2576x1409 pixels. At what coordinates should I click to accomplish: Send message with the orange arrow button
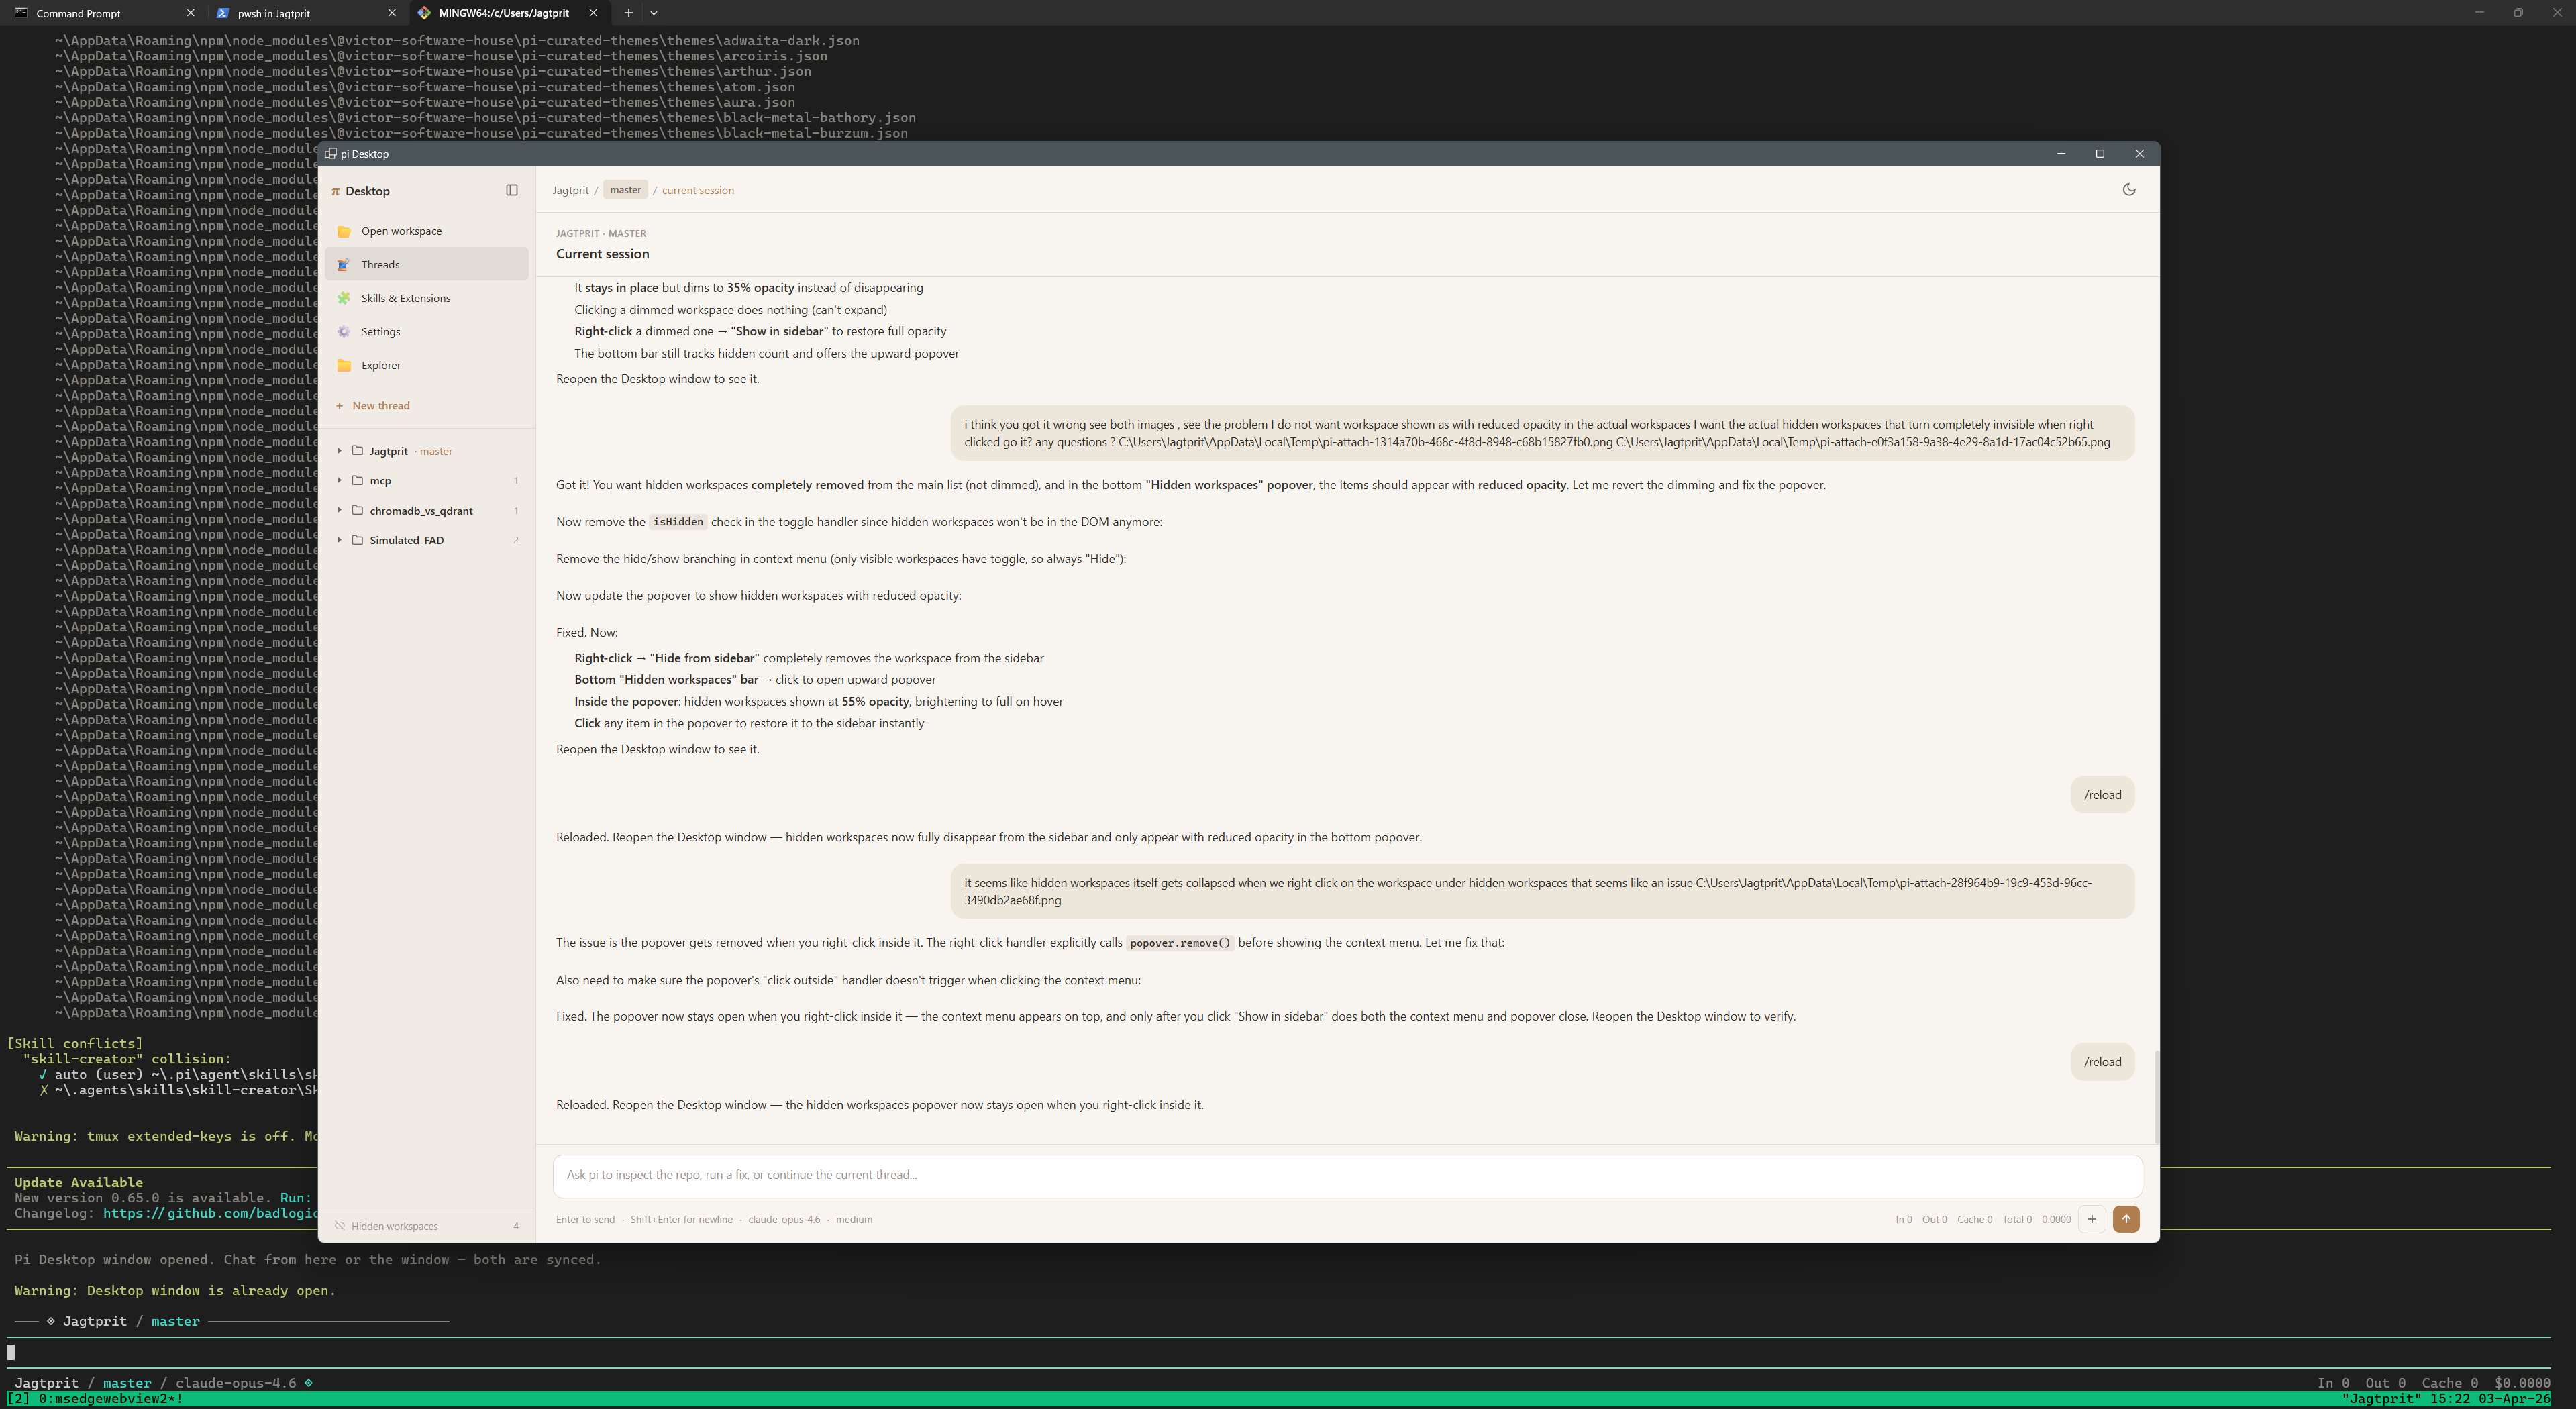[x=2126, y=1219]
